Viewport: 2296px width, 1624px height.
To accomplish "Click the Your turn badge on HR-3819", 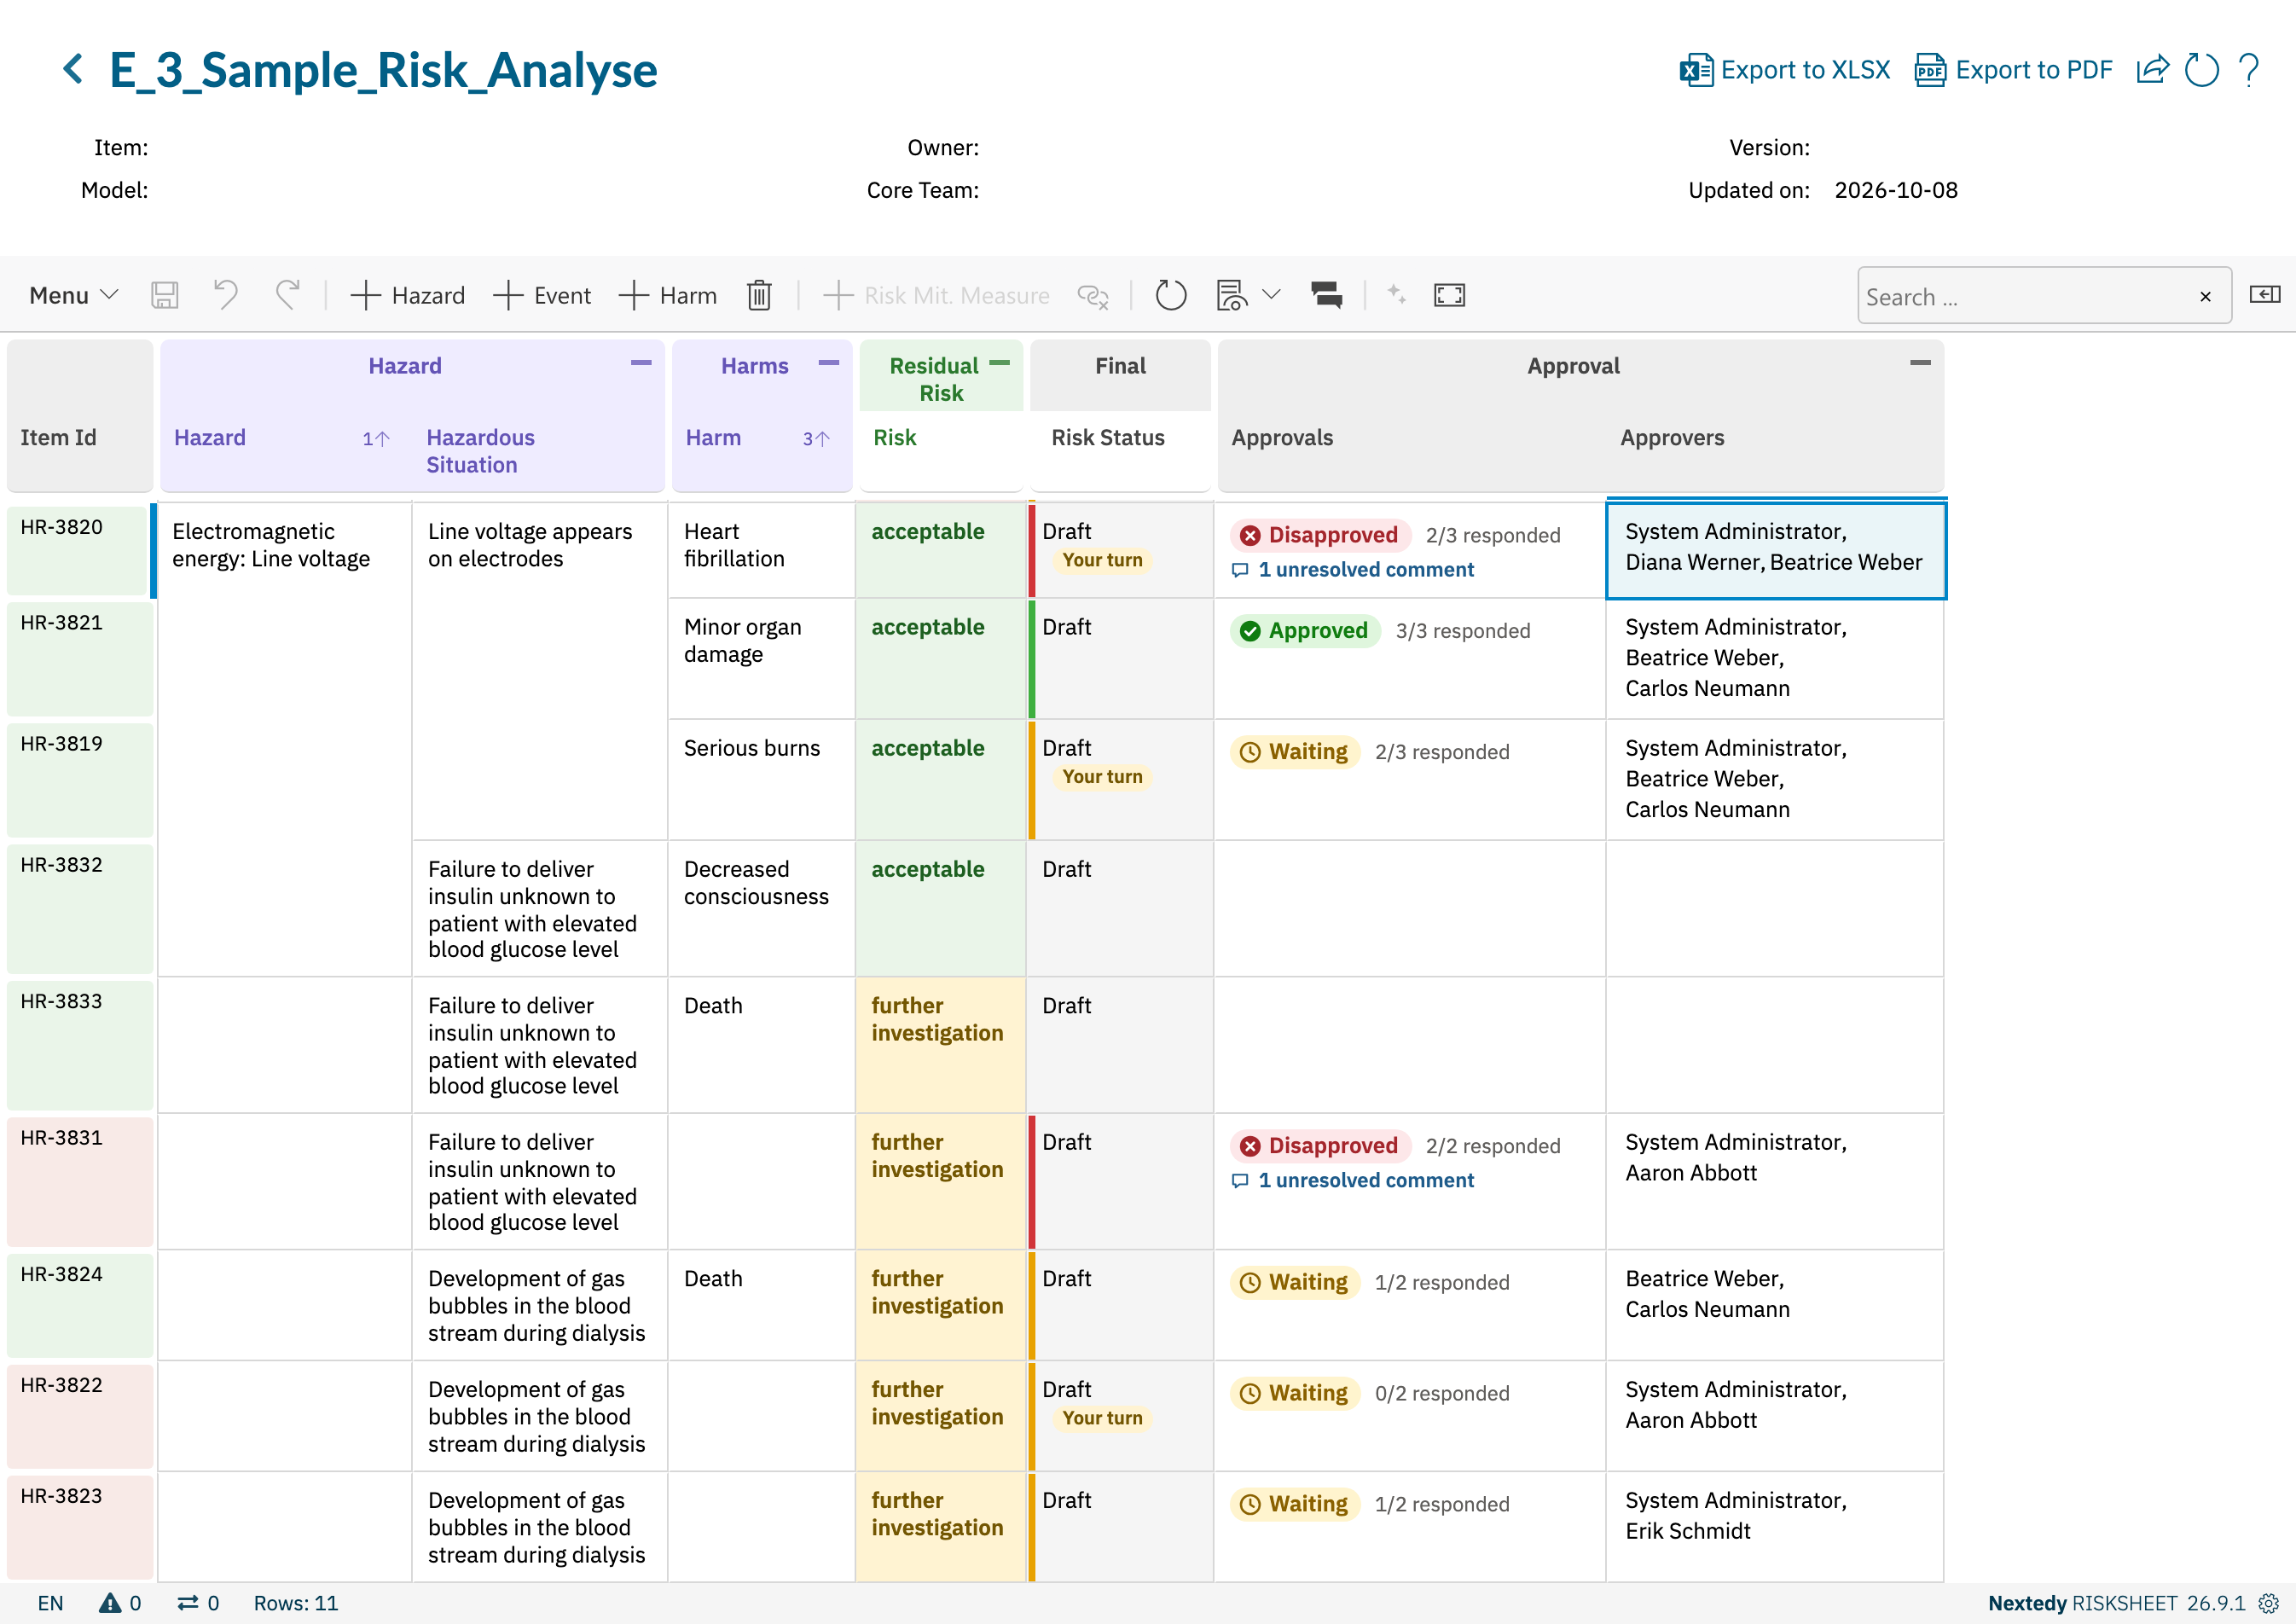I will click(x=1102, y=777).
